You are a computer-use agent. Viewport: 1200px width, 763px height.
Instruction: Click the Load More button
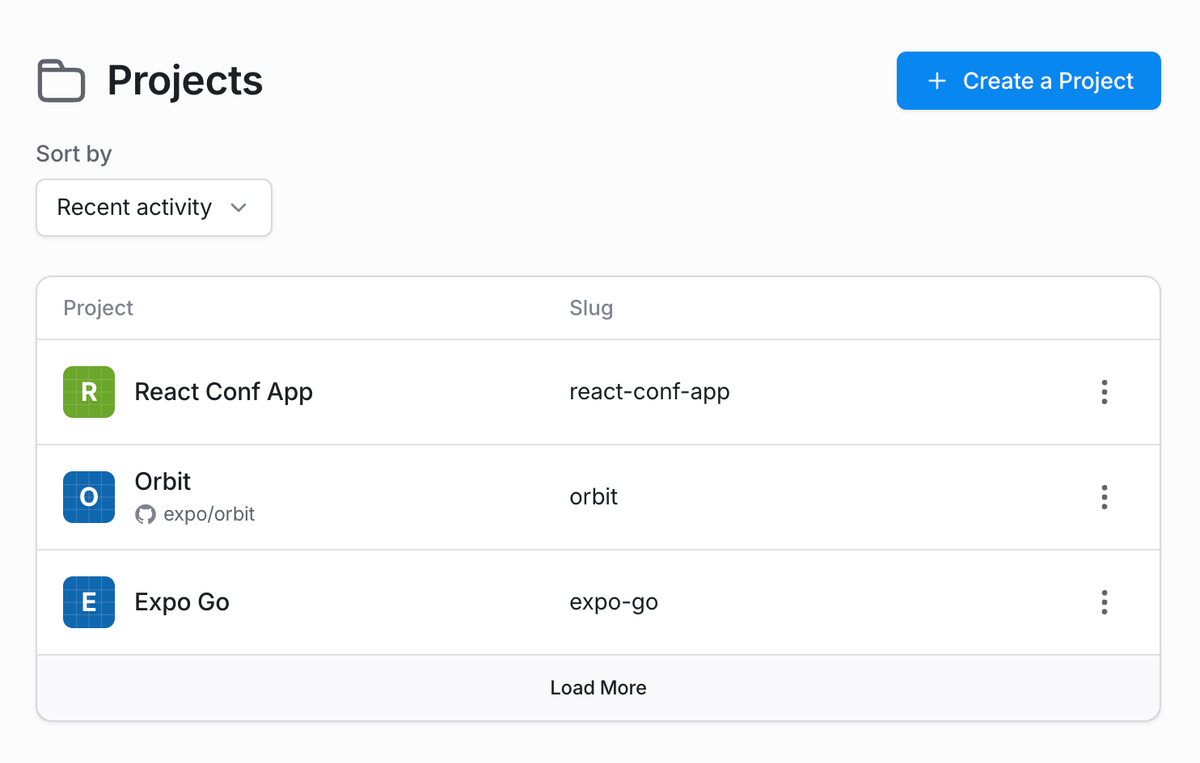(x=598, y=687)
